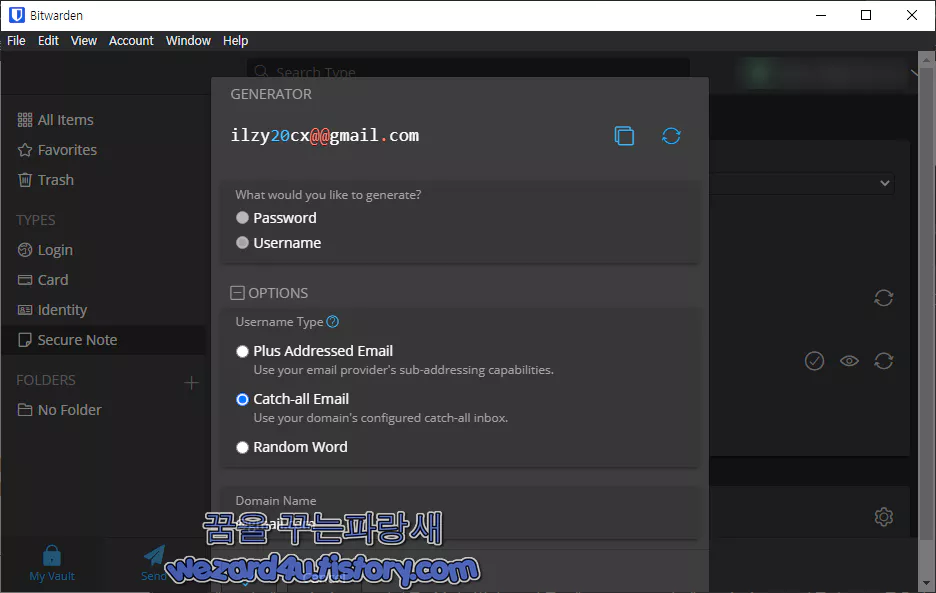
Task: Filter the vault by Login type
Action: (x=55, y=250)
